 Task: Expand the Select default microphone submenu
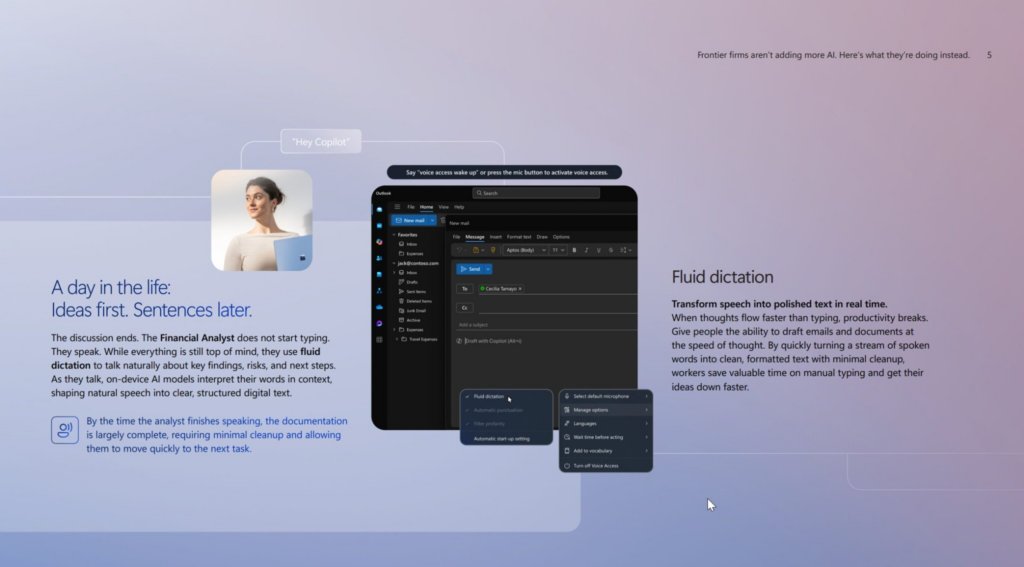(647, 397)
